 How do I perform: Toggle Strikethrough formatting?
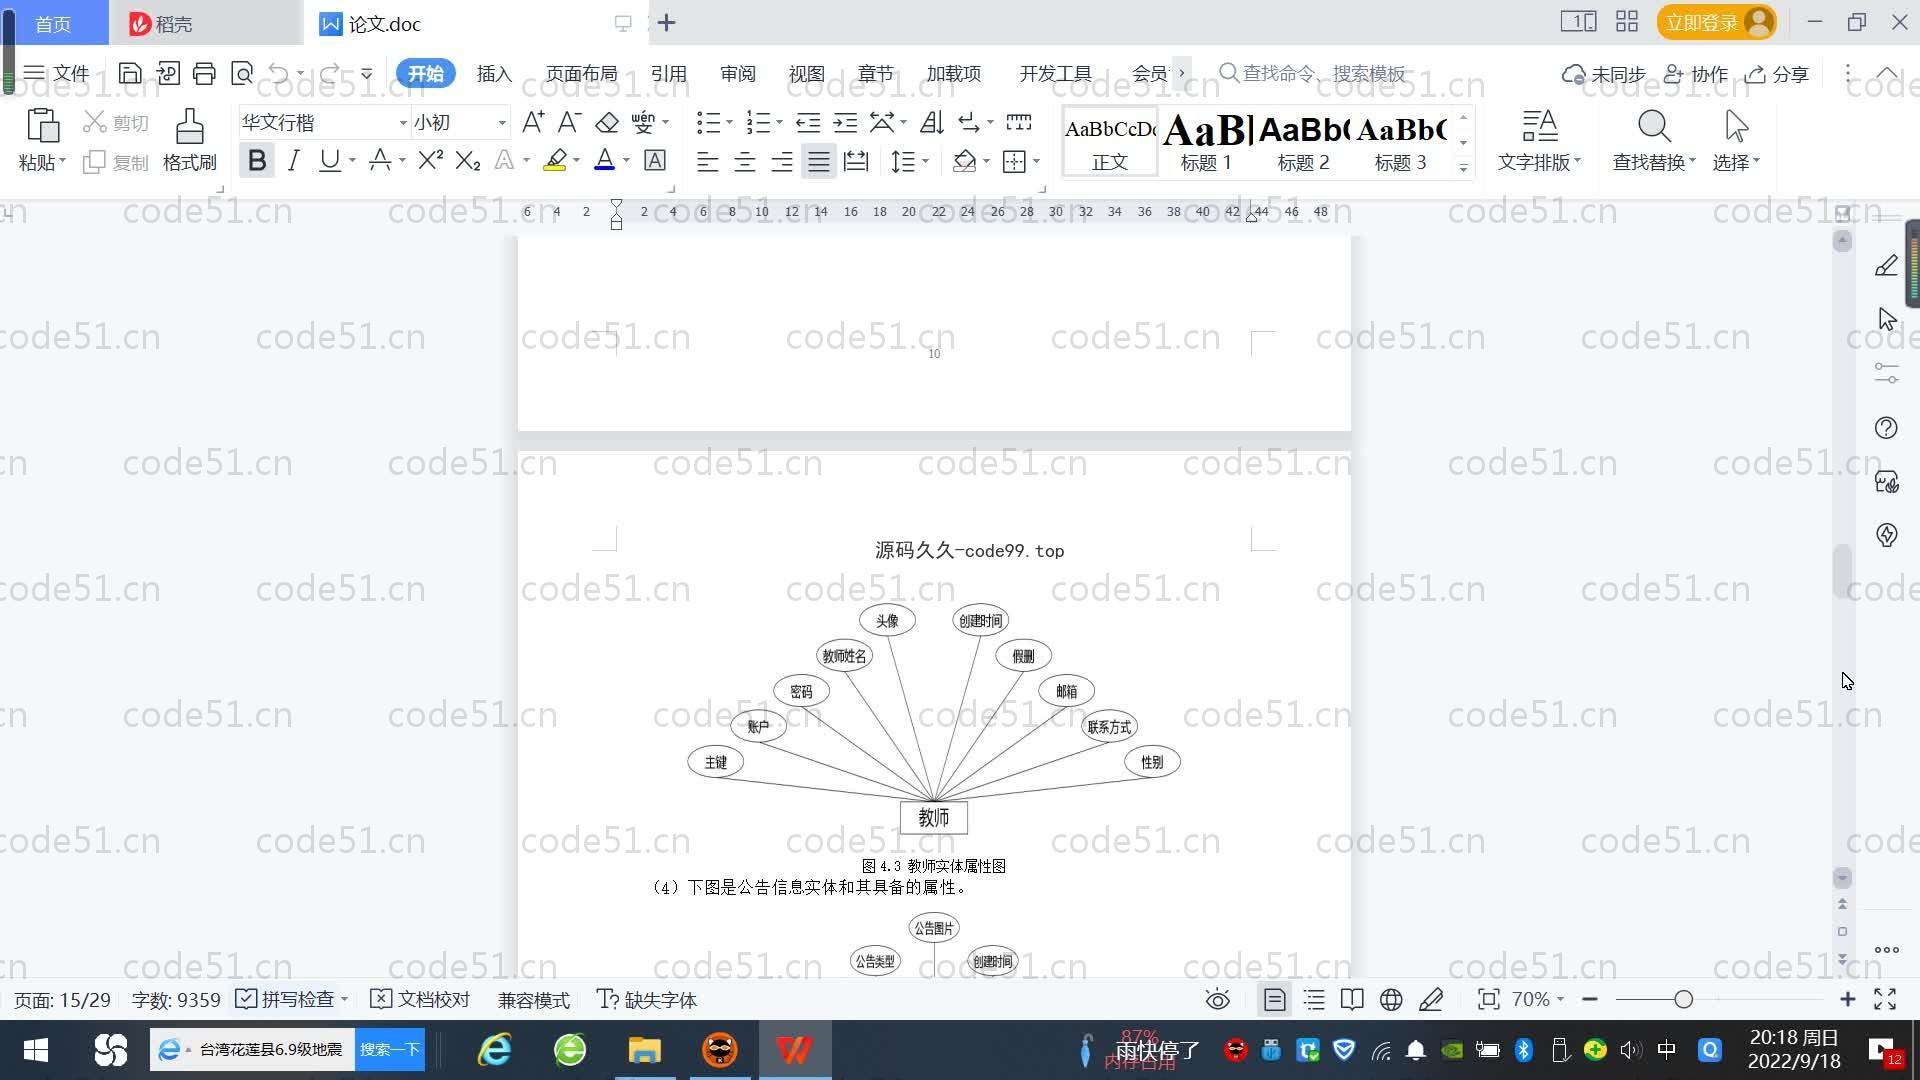point(379,160)
